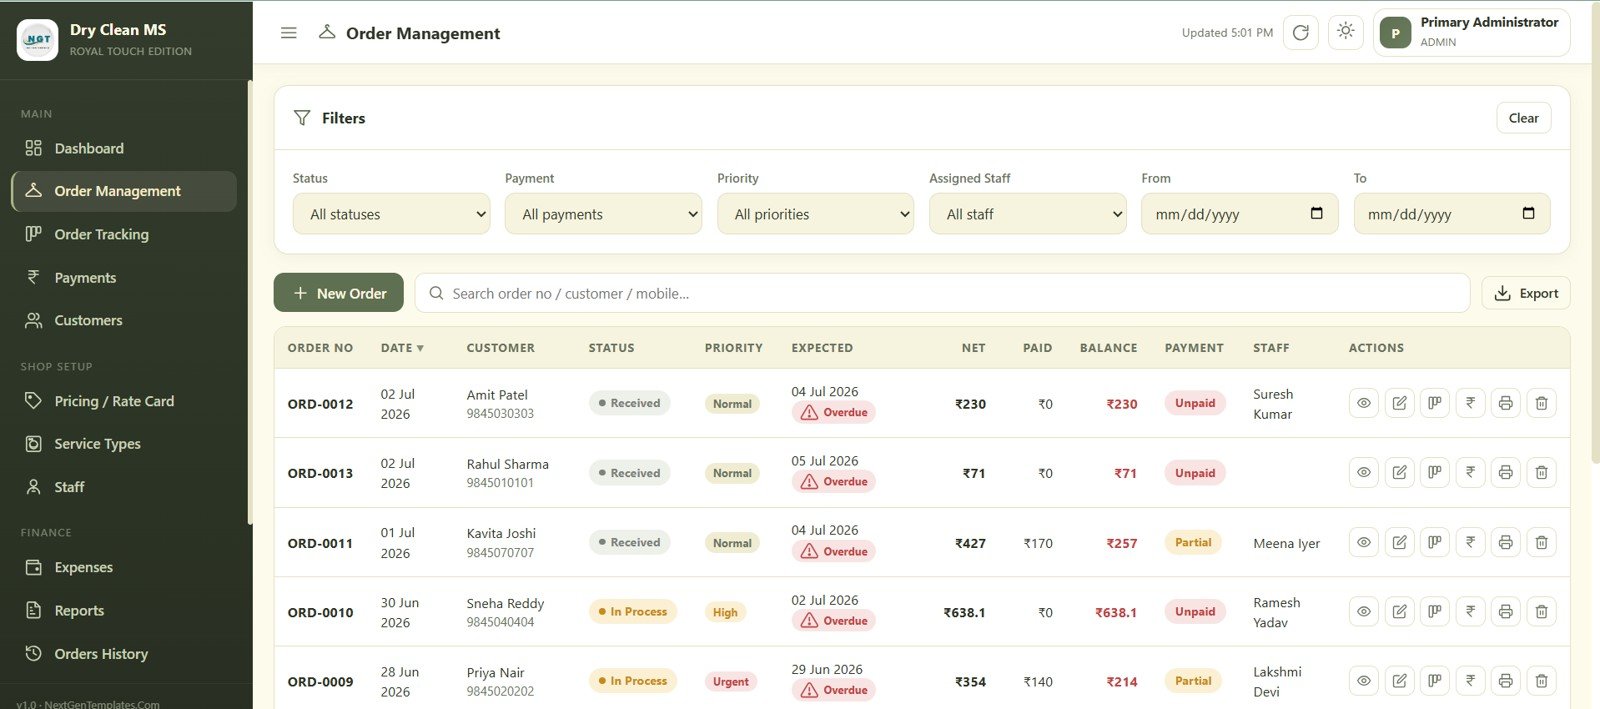Open Service Types page
Viewport: 1600px width, 709px height.
click(124, 444)
